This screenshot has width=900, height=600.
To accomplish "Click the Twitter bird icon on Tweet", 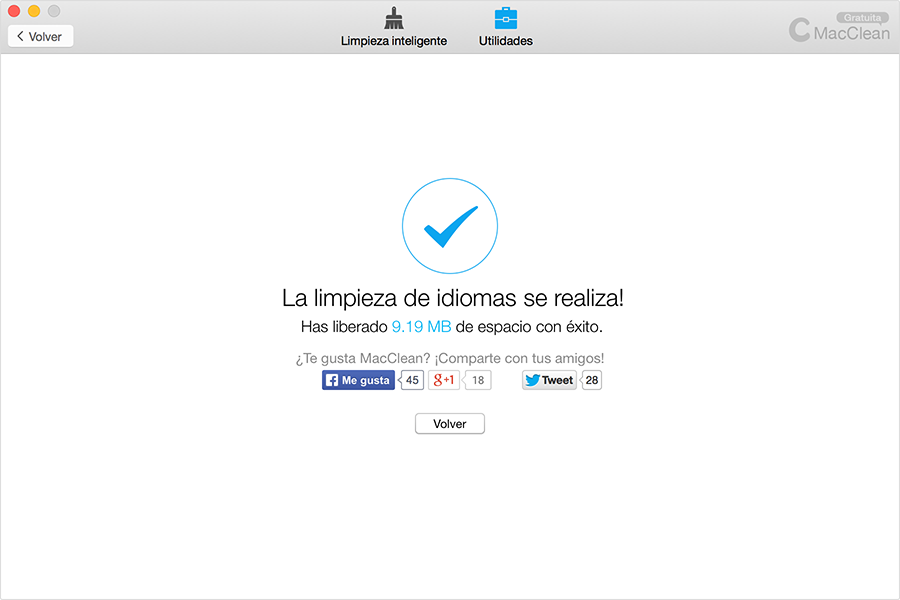I will tap(530, 380).
